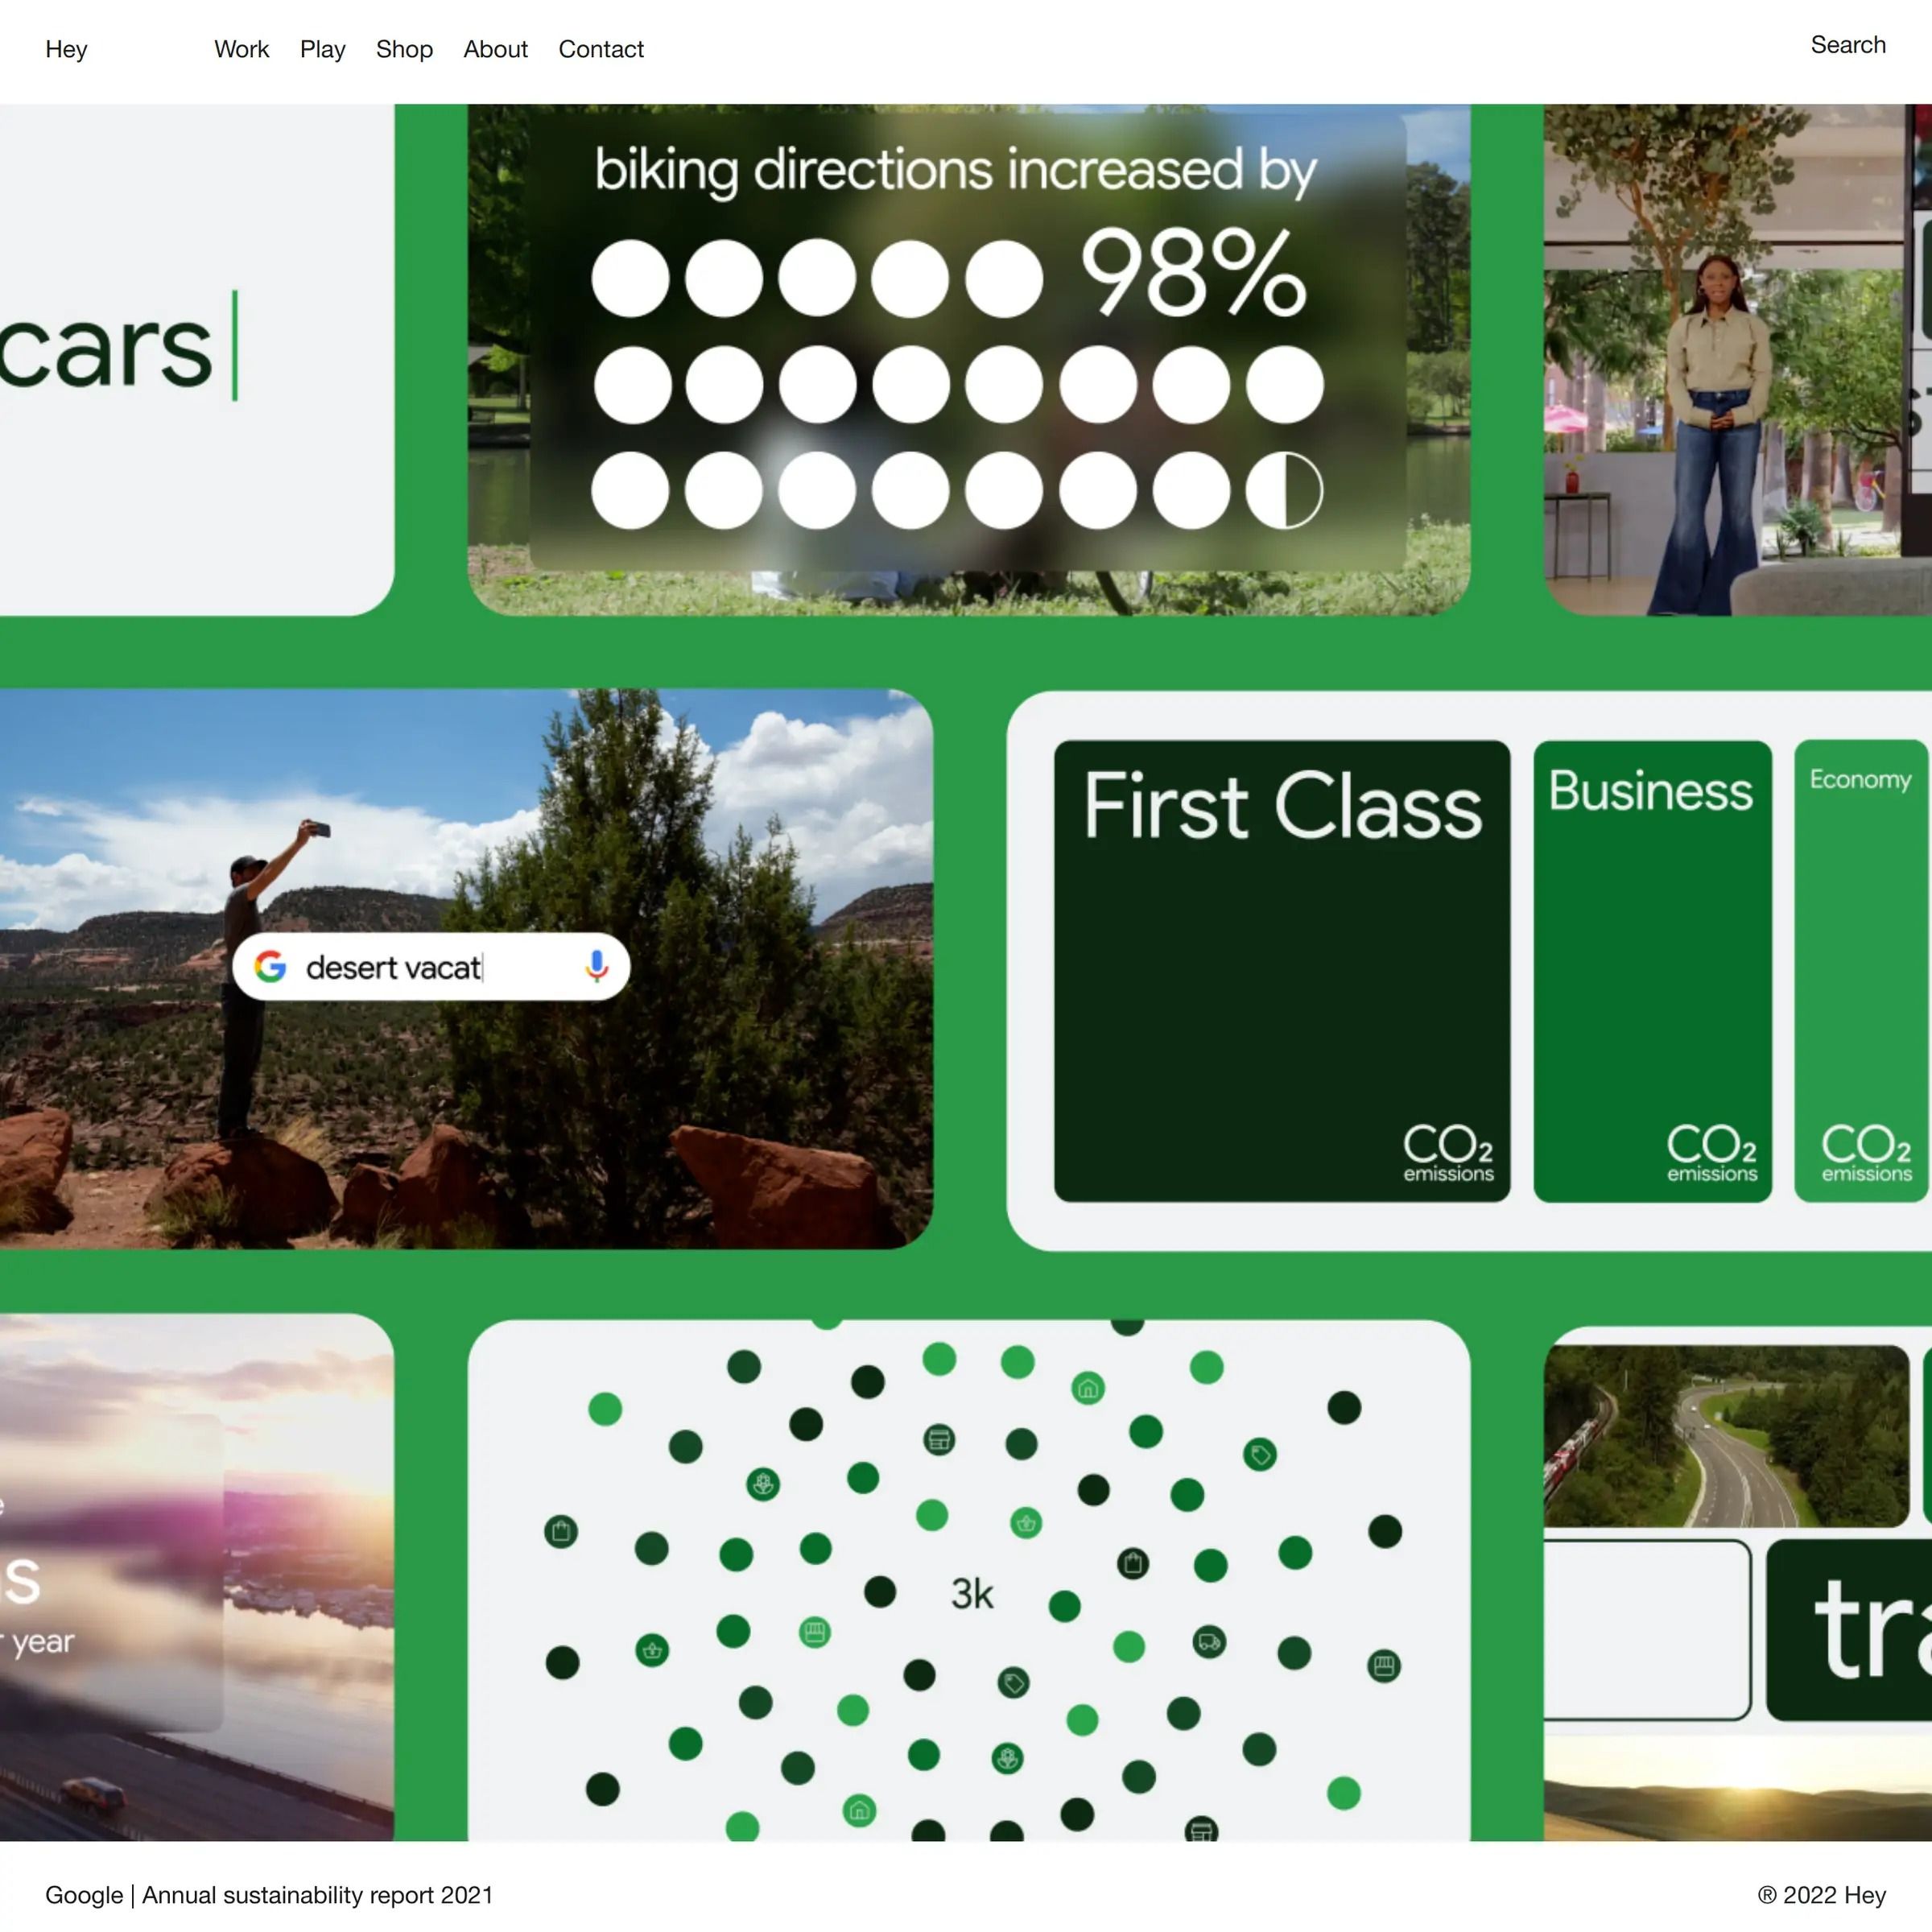Open the Shop link in navigation
Screen dimensions: 1932x1932
pos(404,49)
